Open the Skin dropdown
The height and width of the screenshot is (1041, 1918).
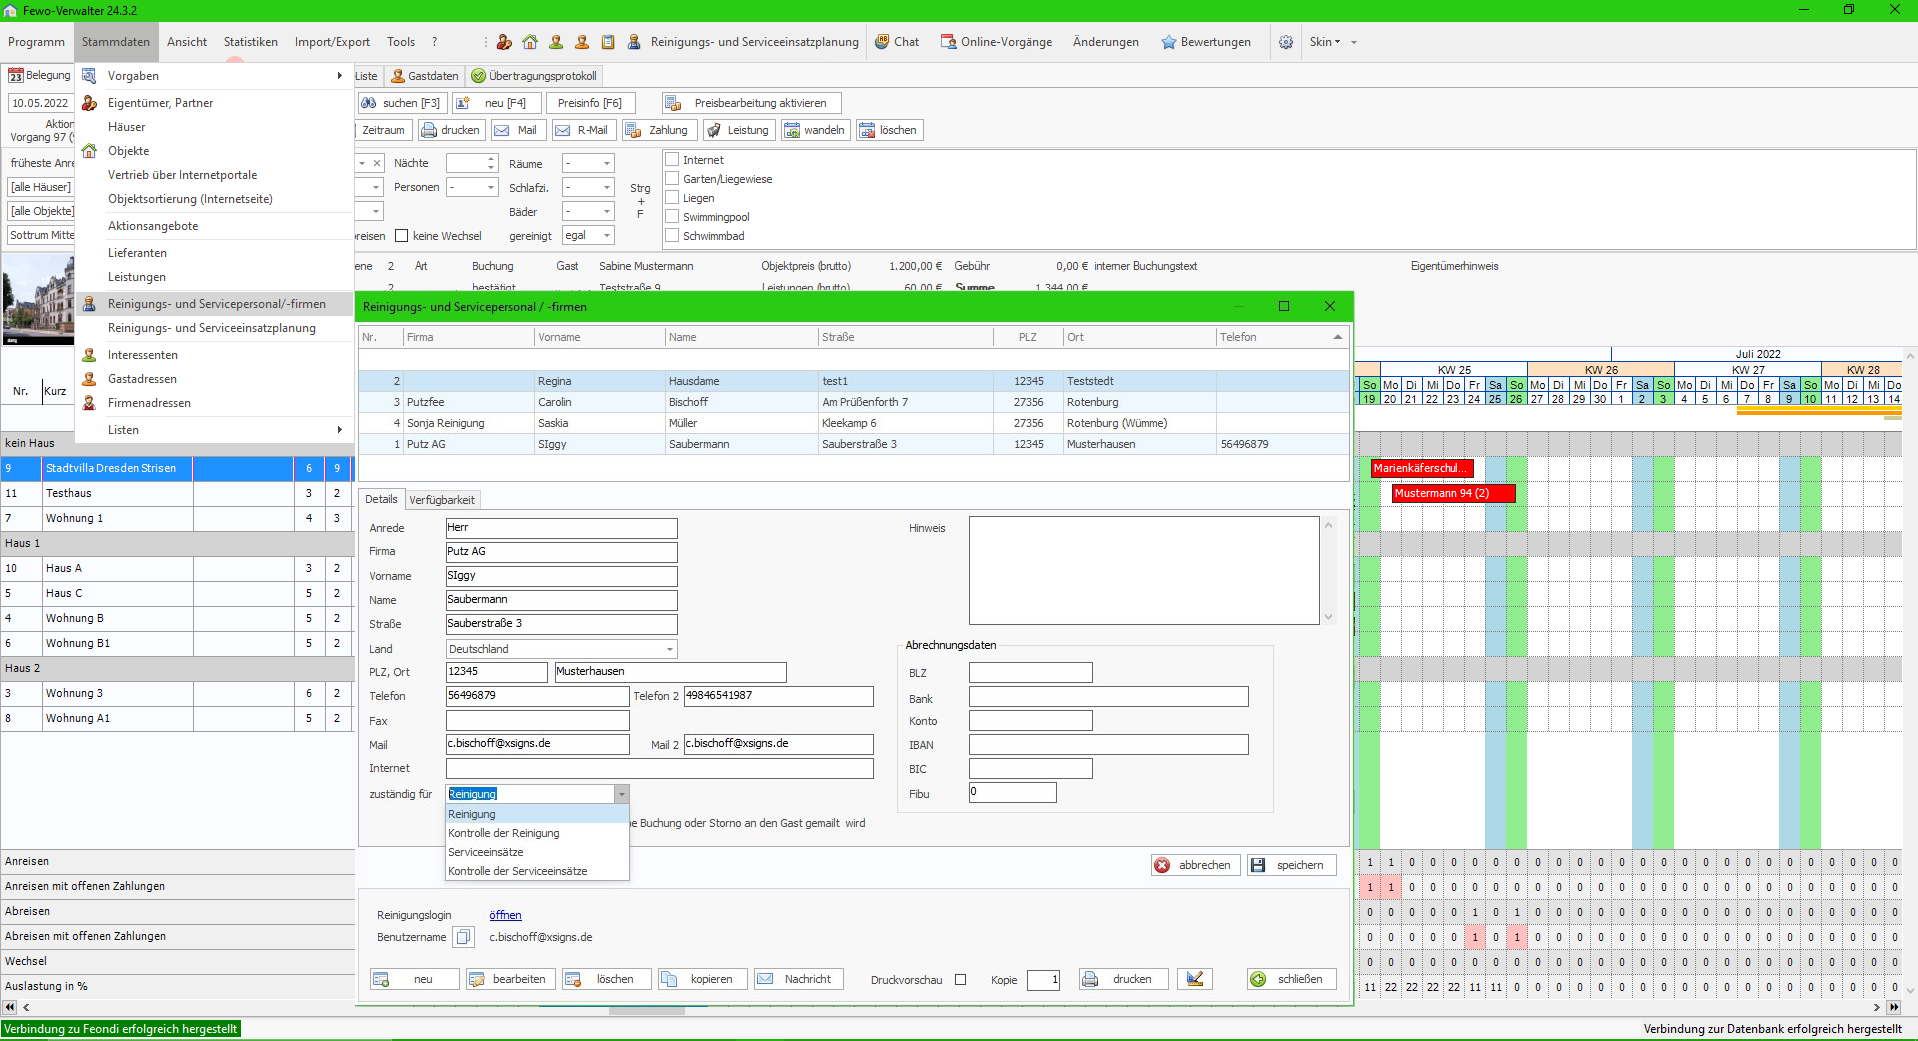click(1332, 42)
